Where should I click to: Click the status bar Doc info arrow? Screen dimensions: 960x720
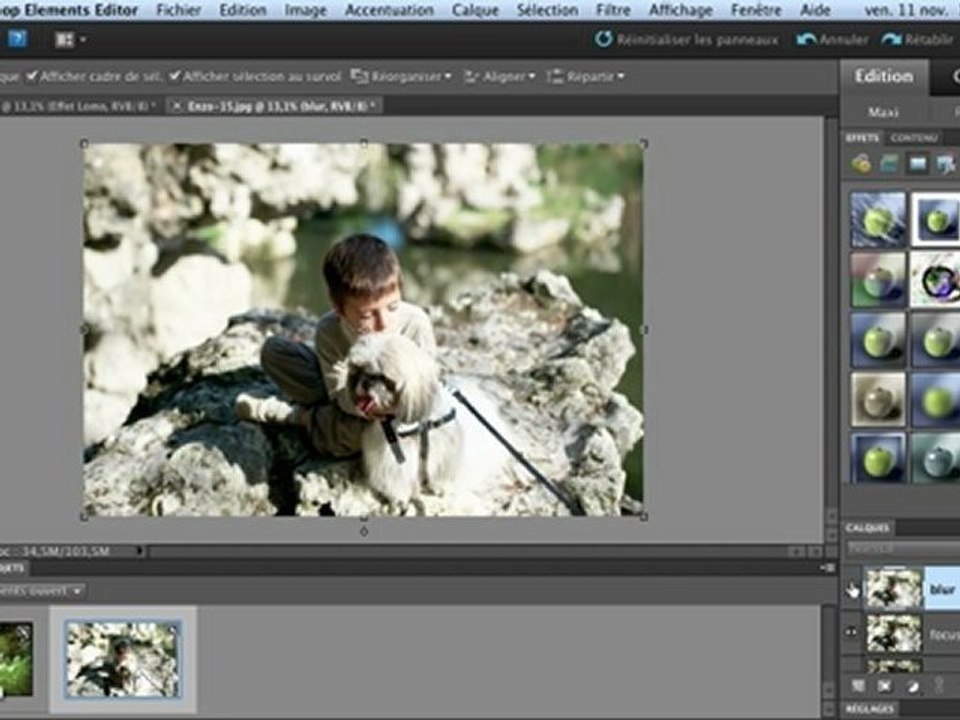[x=140, y=551]
